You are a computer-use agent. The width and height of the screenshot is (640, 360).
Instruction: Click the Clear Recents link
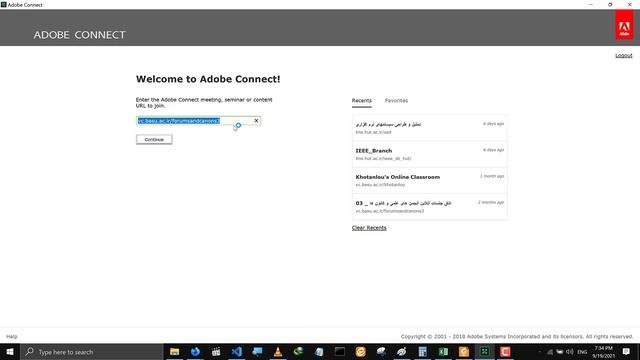click(x=369, y=228)
